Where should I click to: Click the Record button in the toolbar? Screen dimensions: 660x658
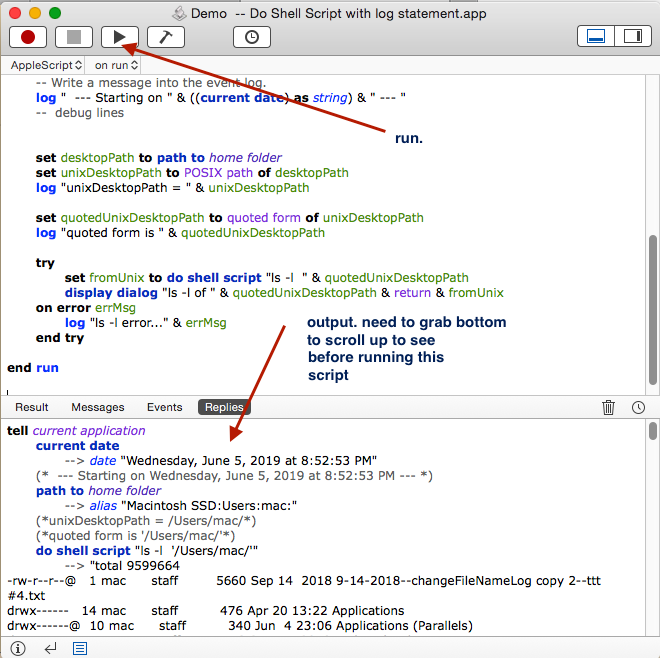tap(28, 37)
